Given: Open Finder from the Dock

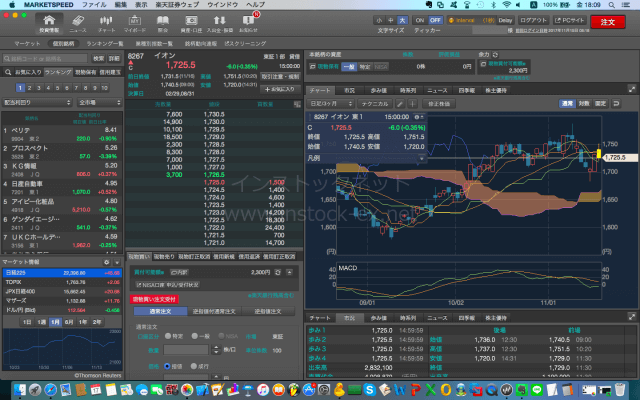Looking at the screenshot, I should (x=20, y=390).
